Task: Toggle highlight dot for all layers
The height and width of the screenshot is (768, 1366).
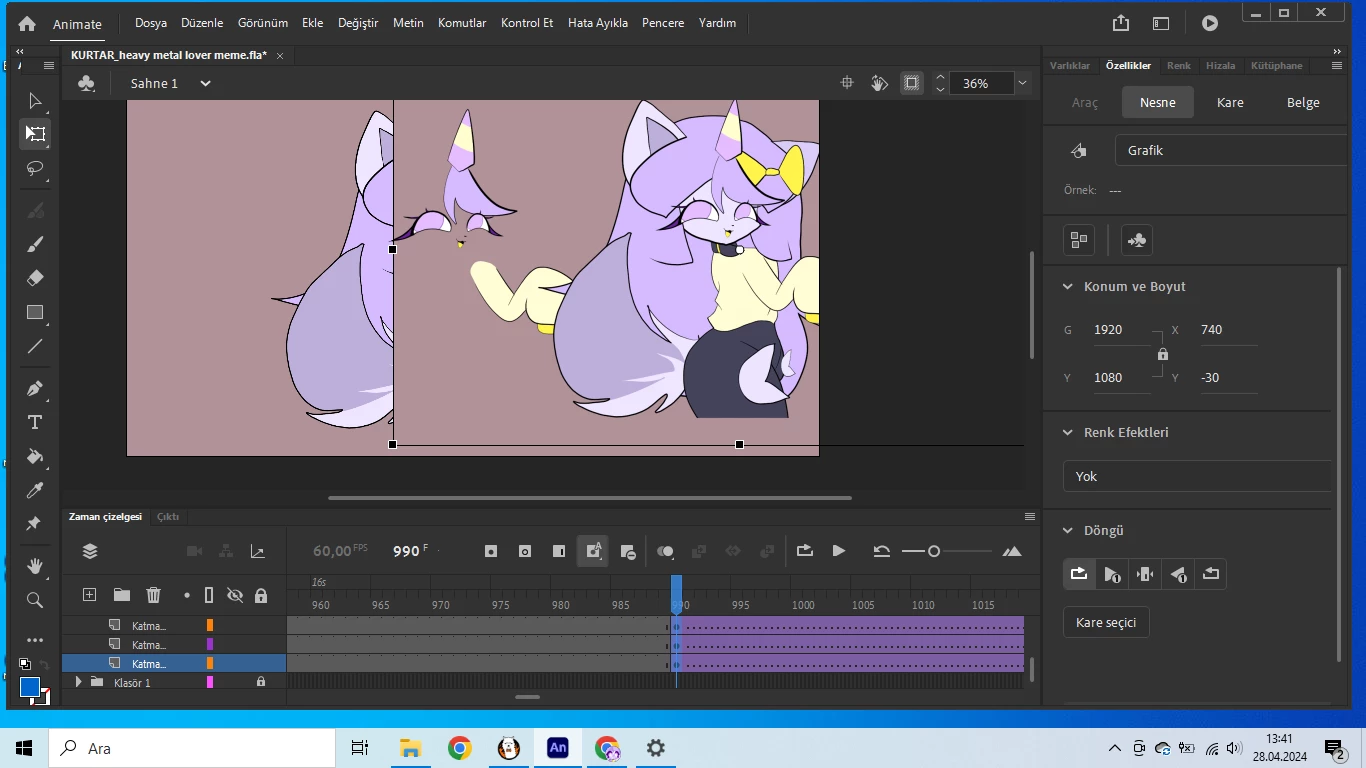Action: [x=187, y=595]
